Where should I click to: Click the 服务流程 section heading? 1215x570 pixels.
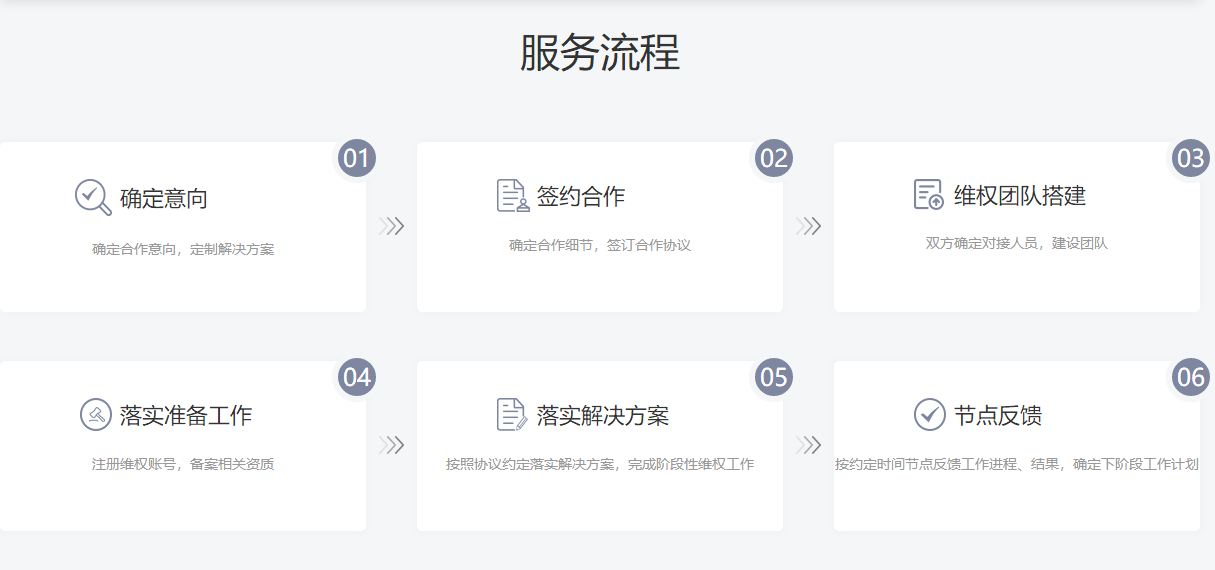pyautogui.click(x=600, y=52)
